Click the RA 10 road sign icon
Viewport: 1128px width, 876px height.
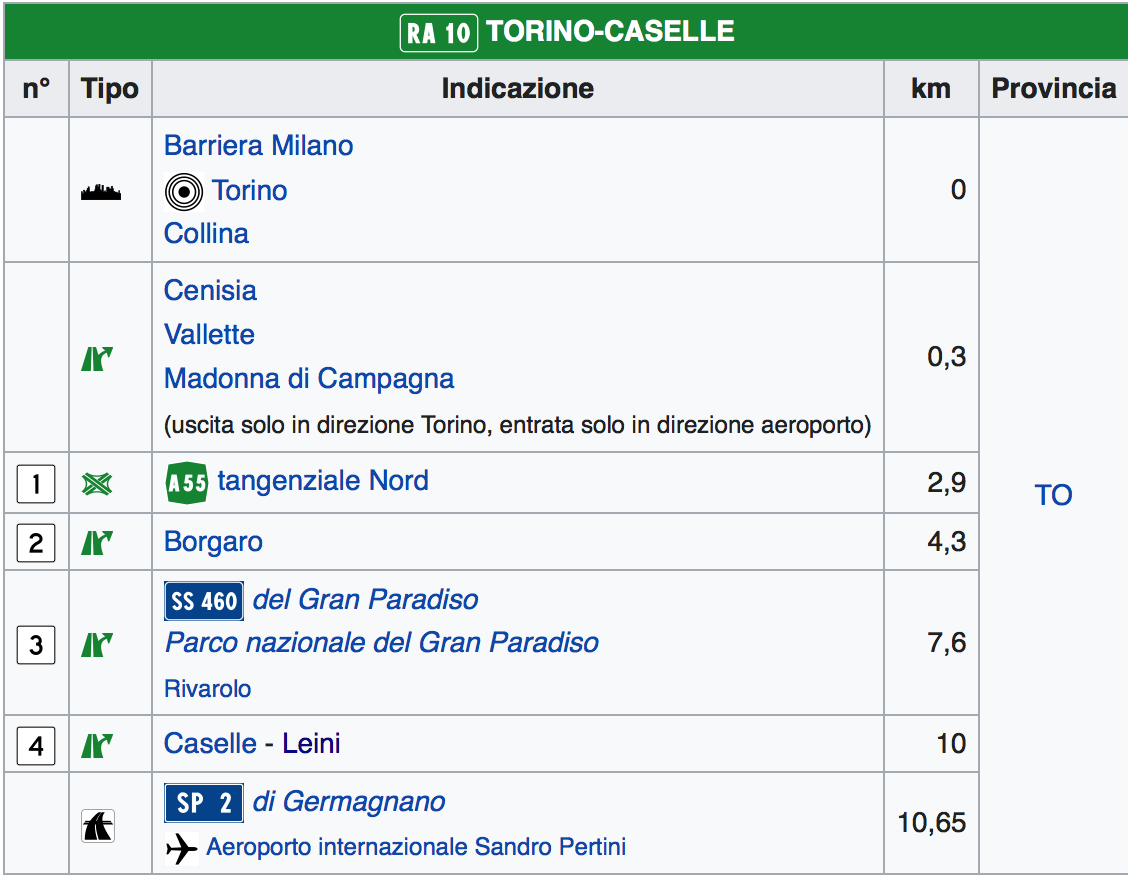point(439,32)
